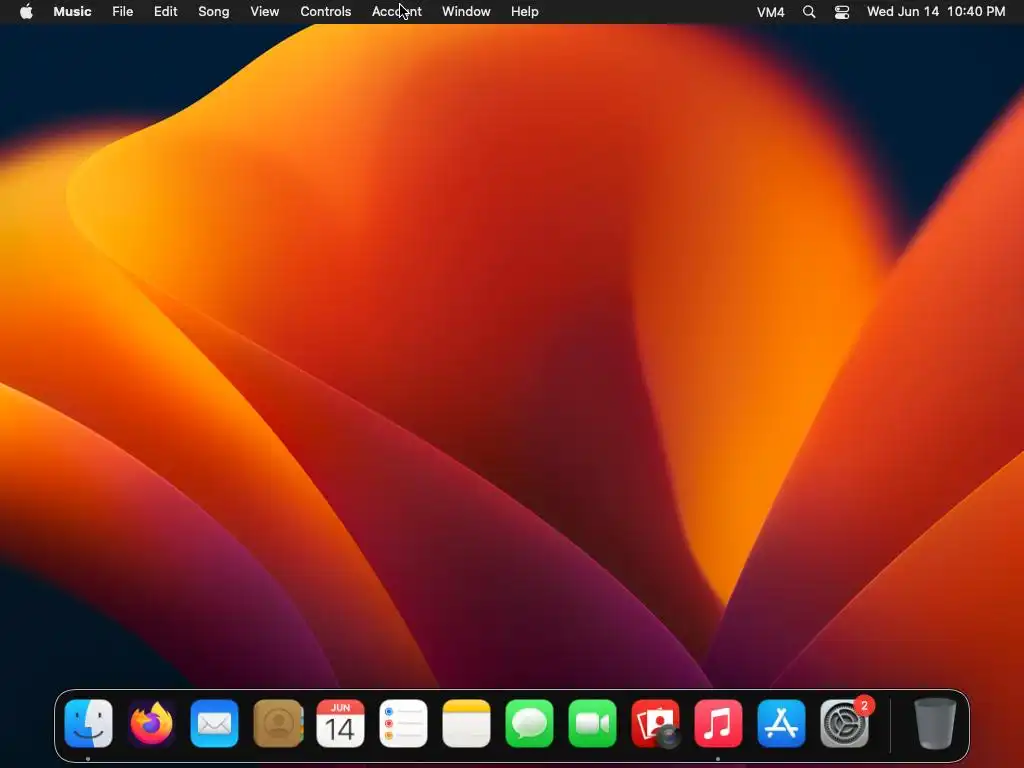
Task: Open the Edit menu
Action: (165, 12)
